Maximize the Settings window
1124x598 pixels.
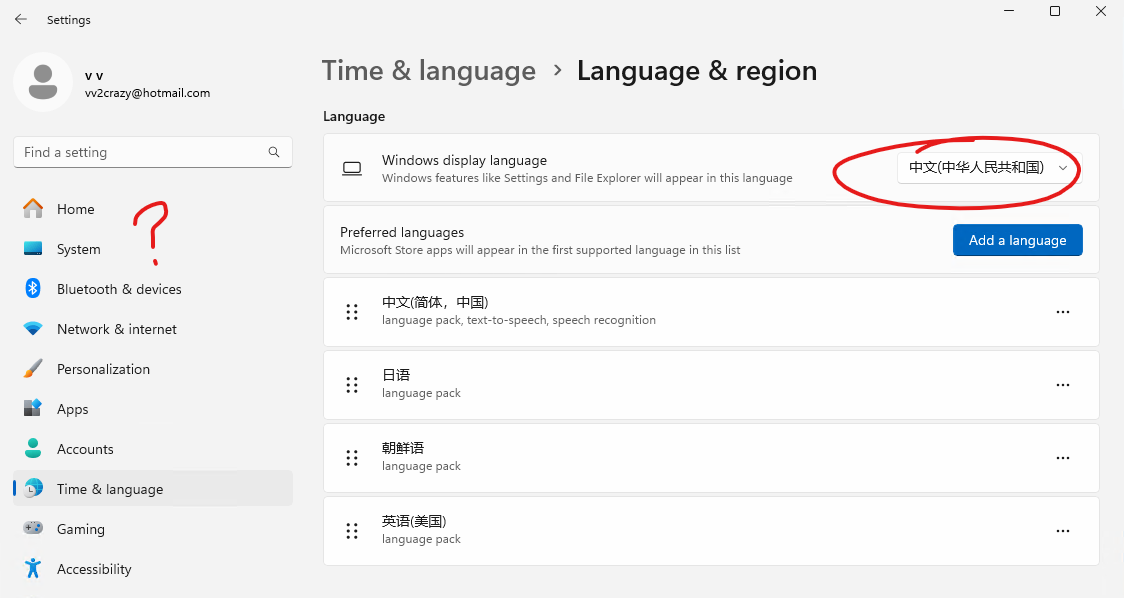pyautogui.click(x=1055, y=11)
